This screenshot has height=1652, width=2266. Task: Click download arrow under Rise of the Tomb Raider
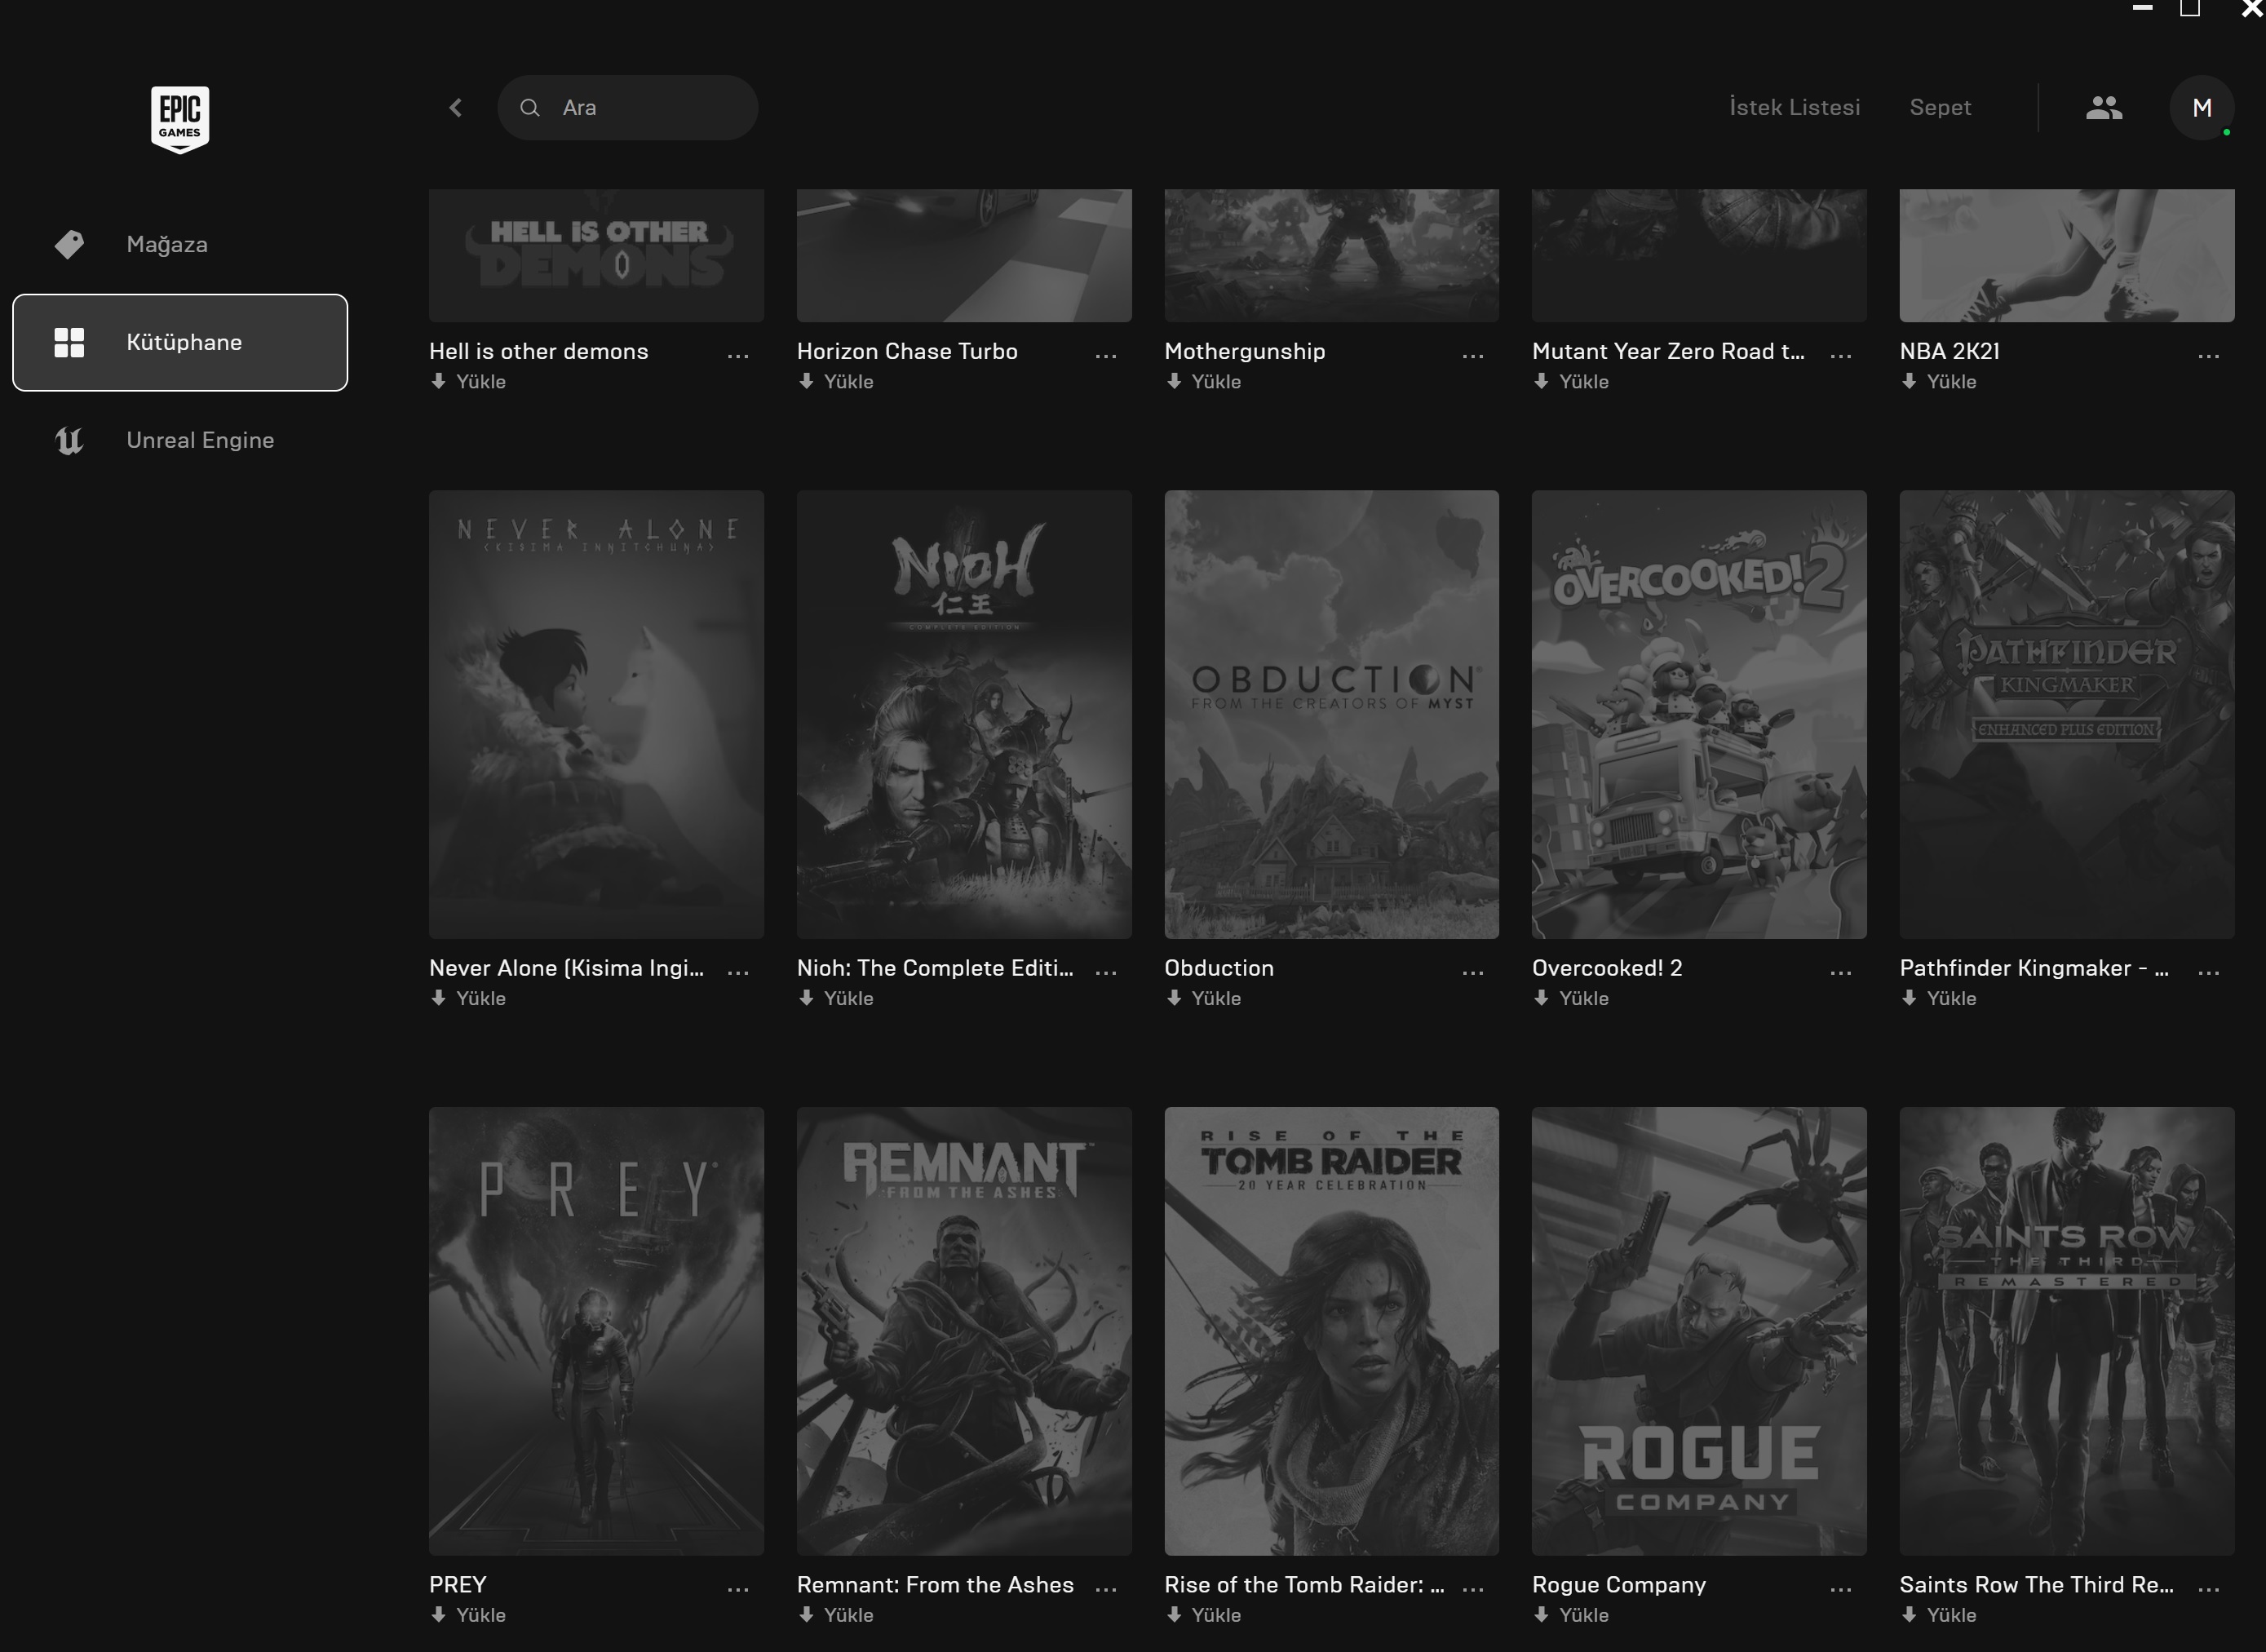tap(1174, 1615)
